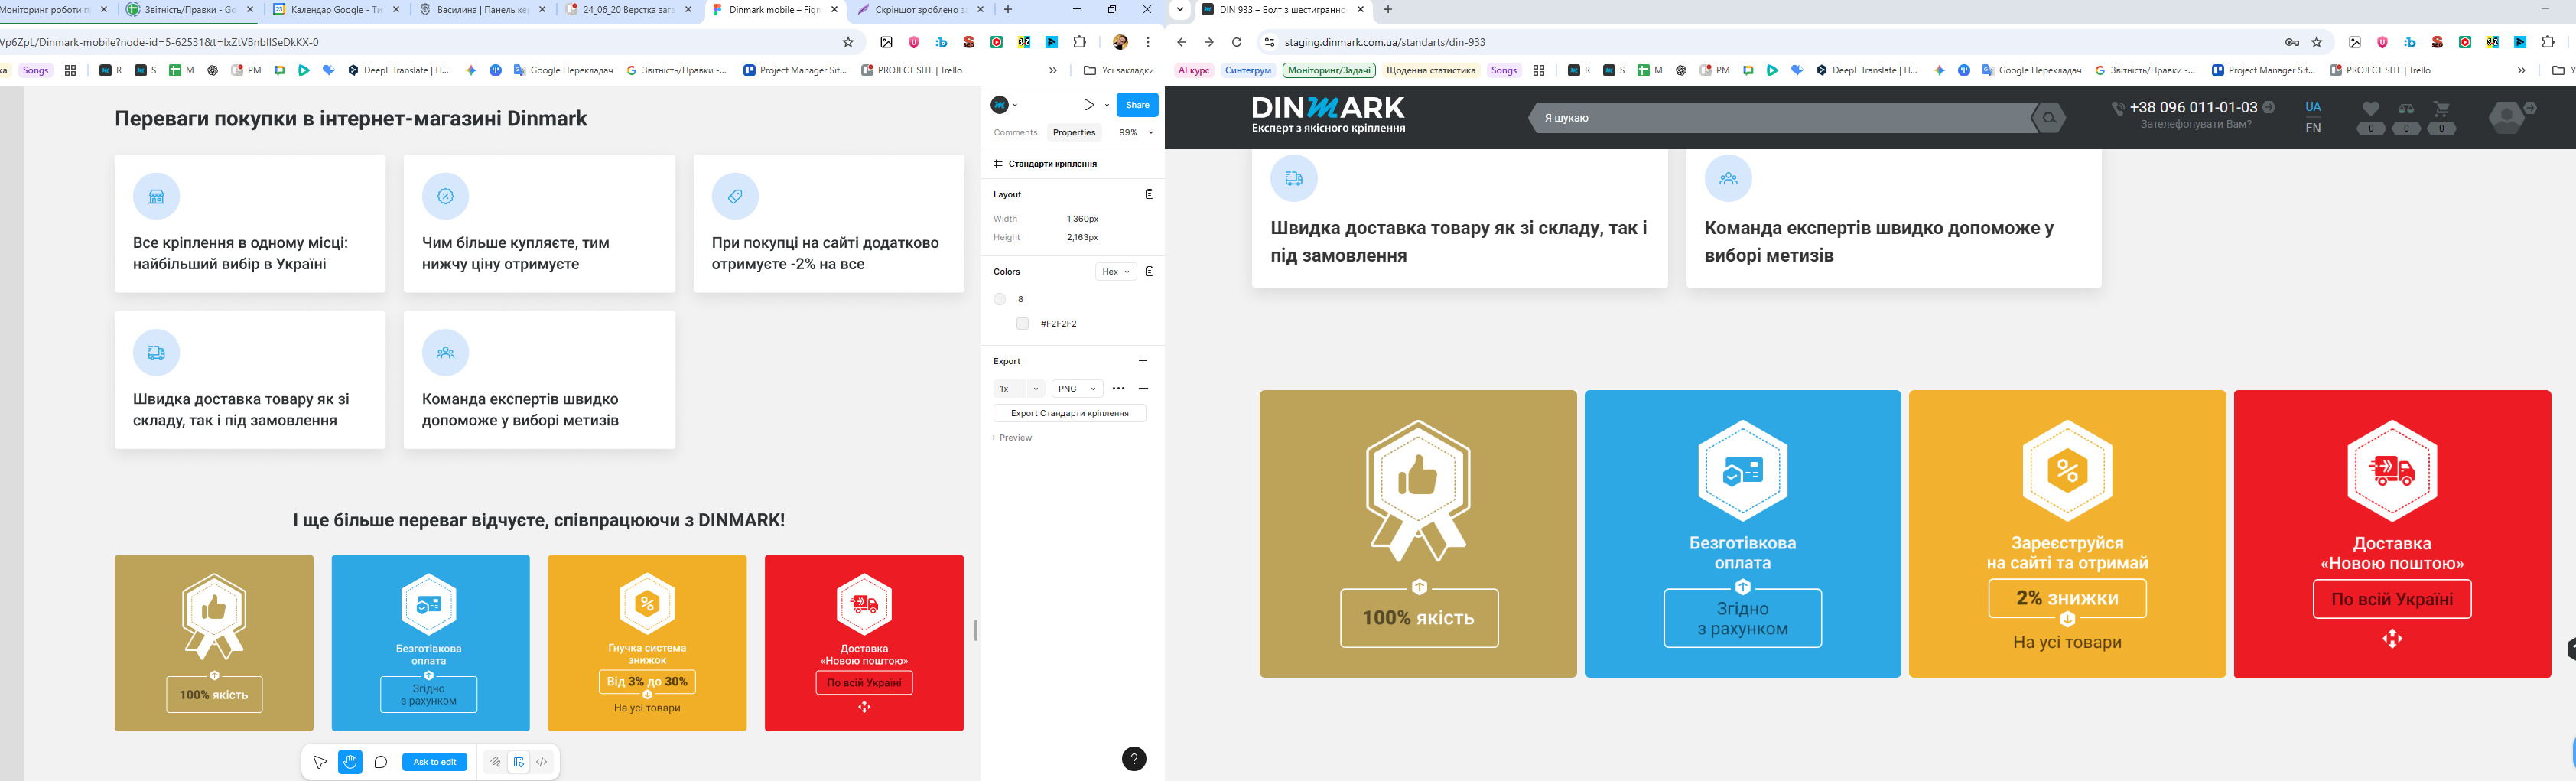Screen dimensions: 2576x781
Task: Open PROJECT SITE Trello bookmark in left browser
Action: pos(911,71)
